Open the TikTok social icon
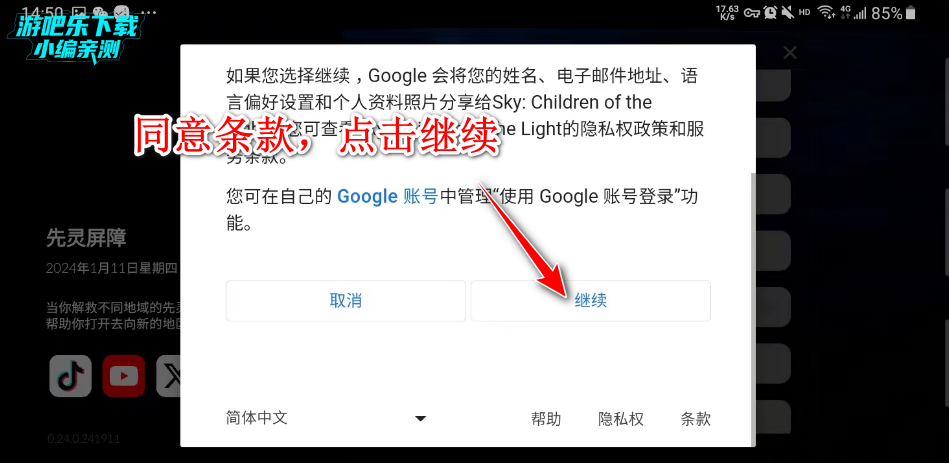This screenshot has width=949, height=463. 70,376
